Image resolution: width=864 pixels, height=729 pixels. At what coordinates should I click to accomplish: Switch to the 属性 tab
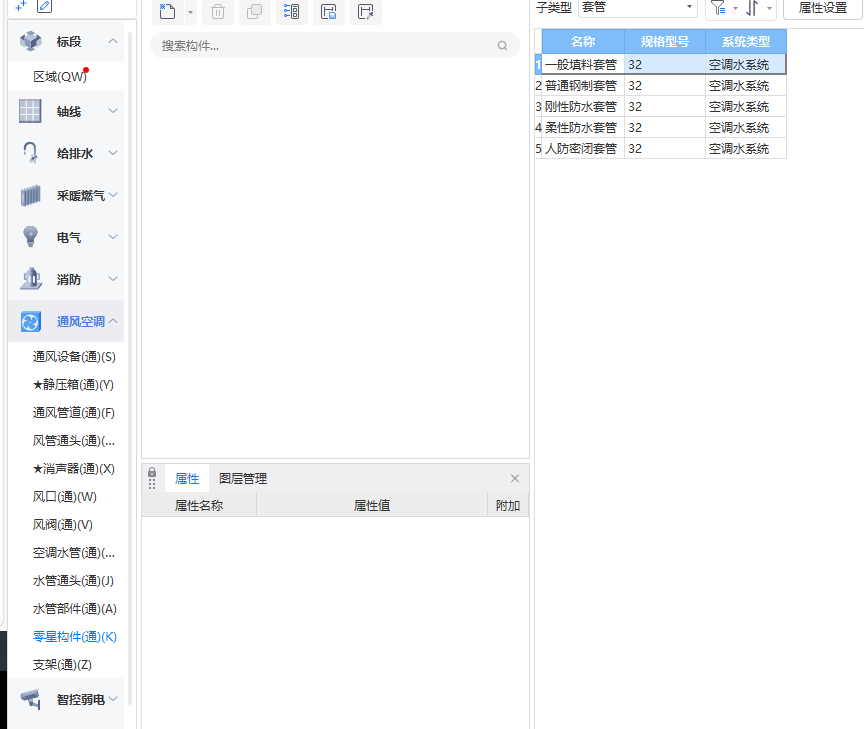187,479
